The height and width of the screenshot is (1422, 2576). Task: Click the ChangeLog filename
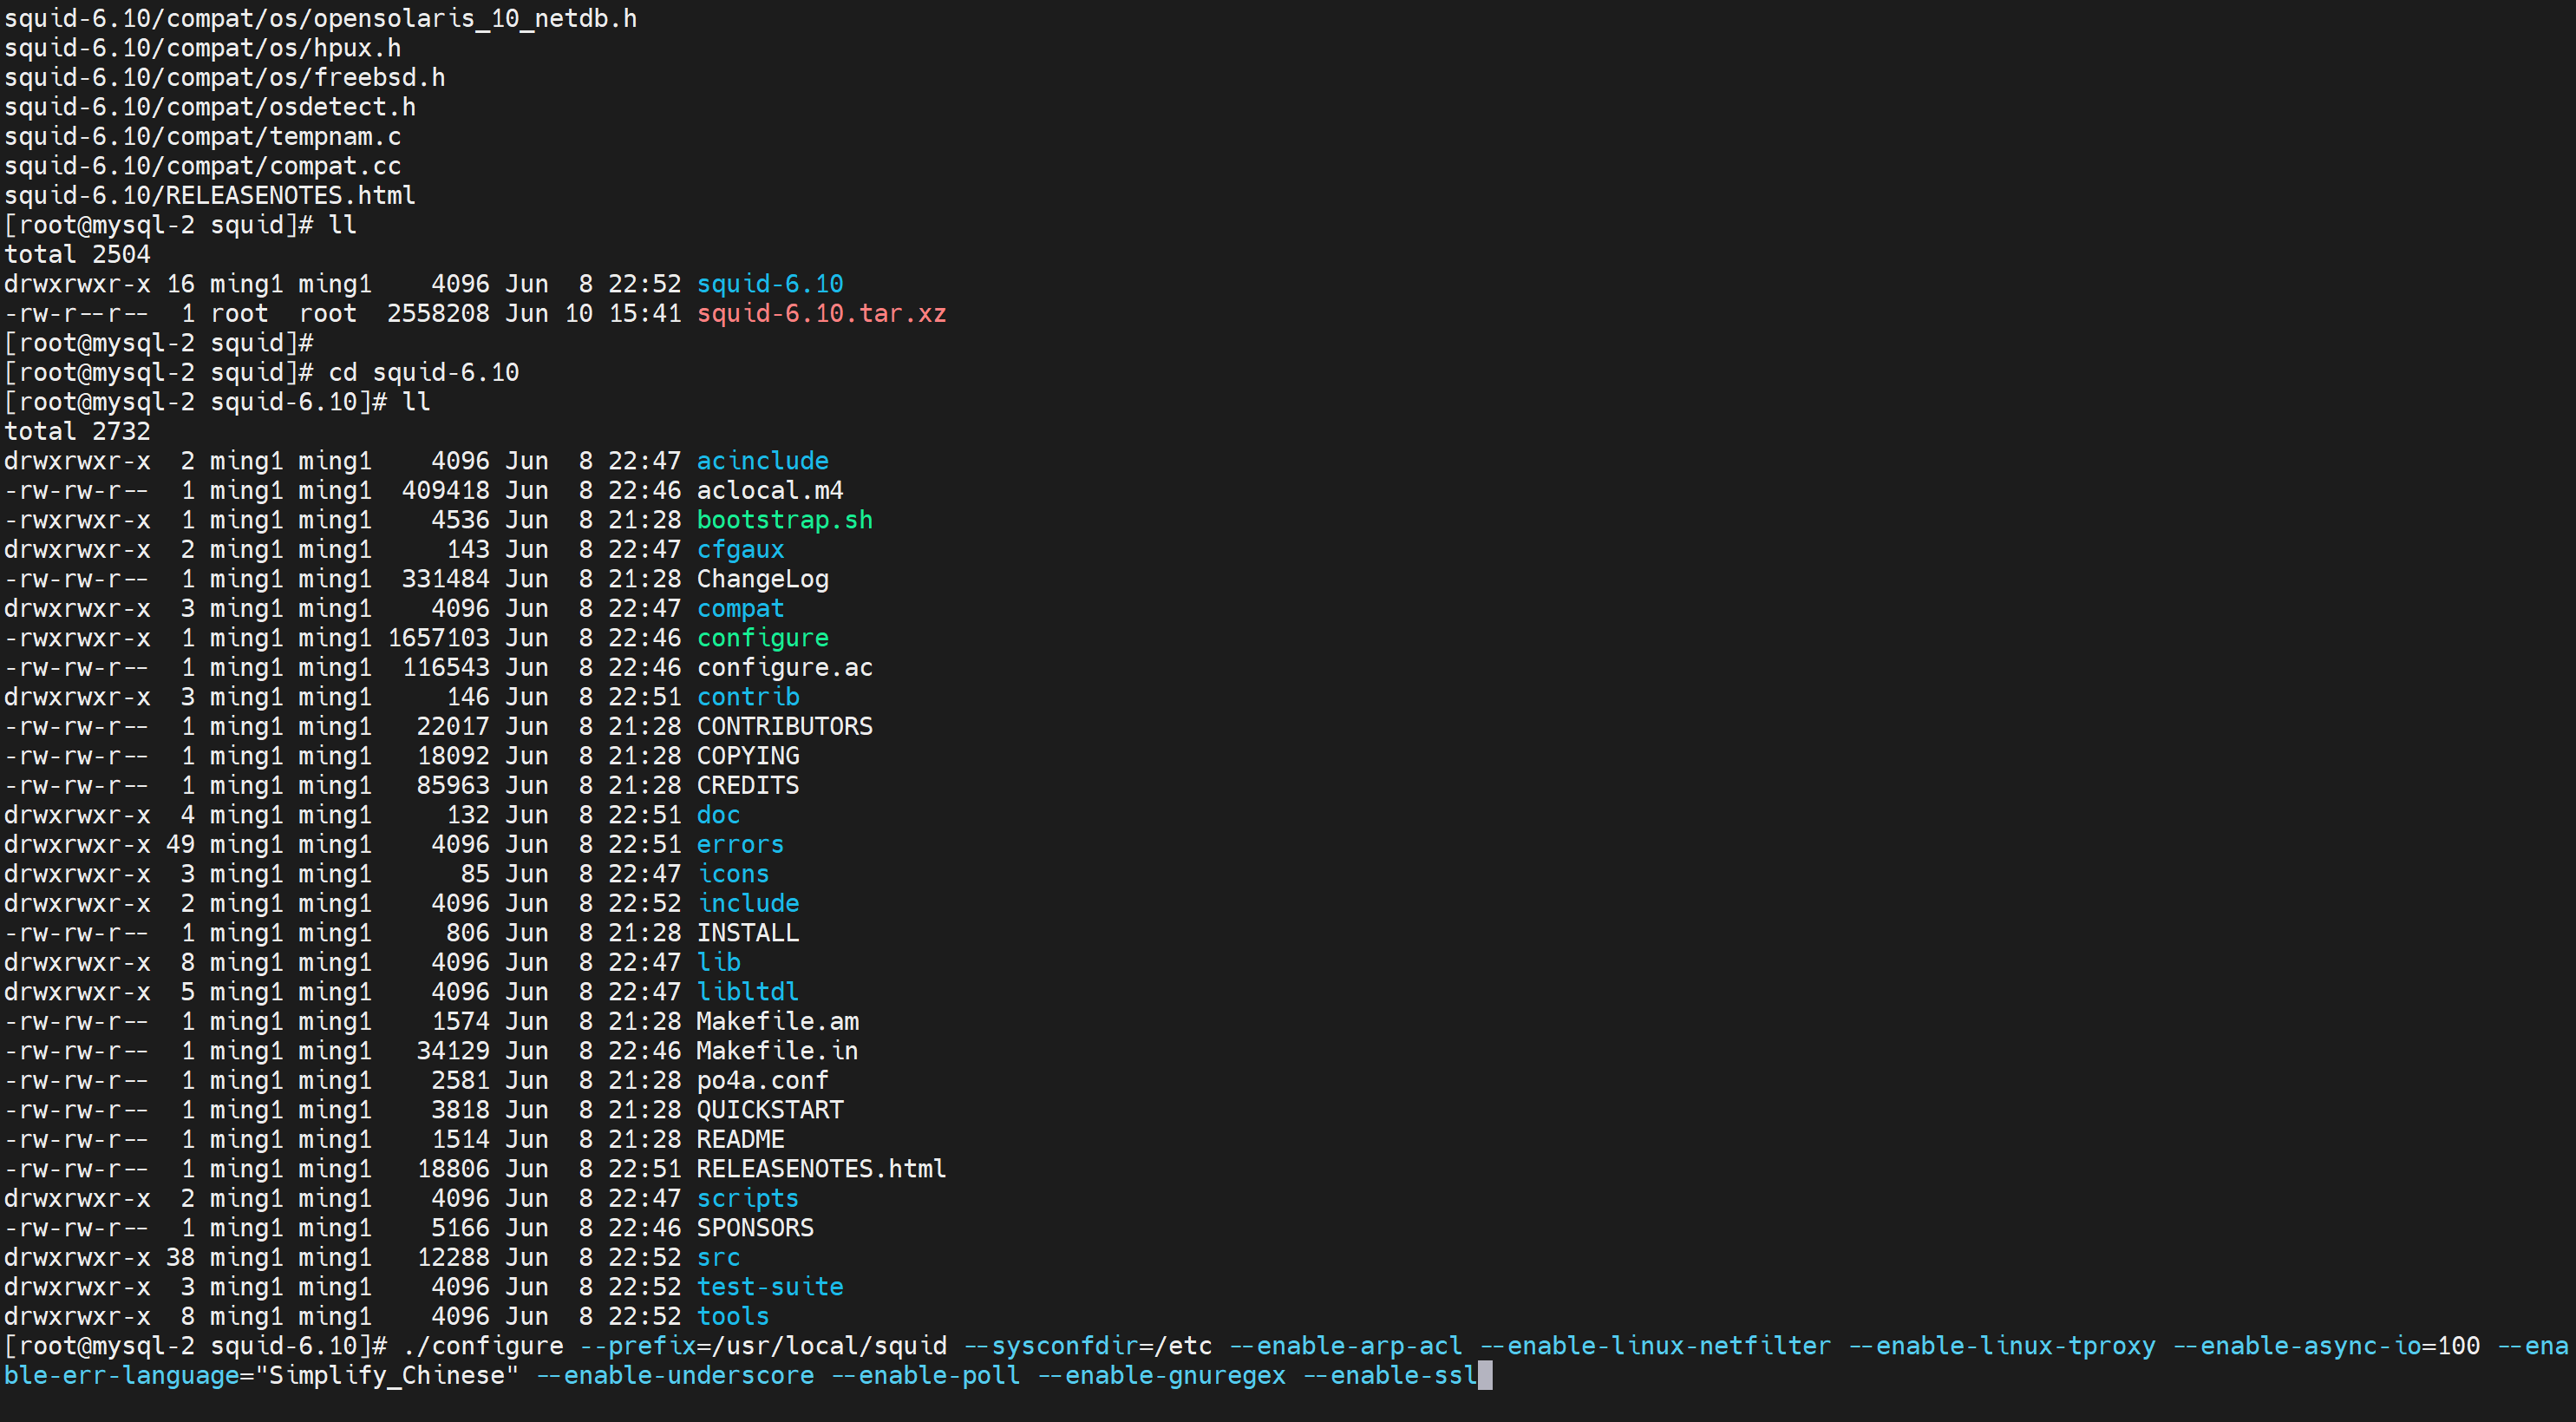(762, 579)
